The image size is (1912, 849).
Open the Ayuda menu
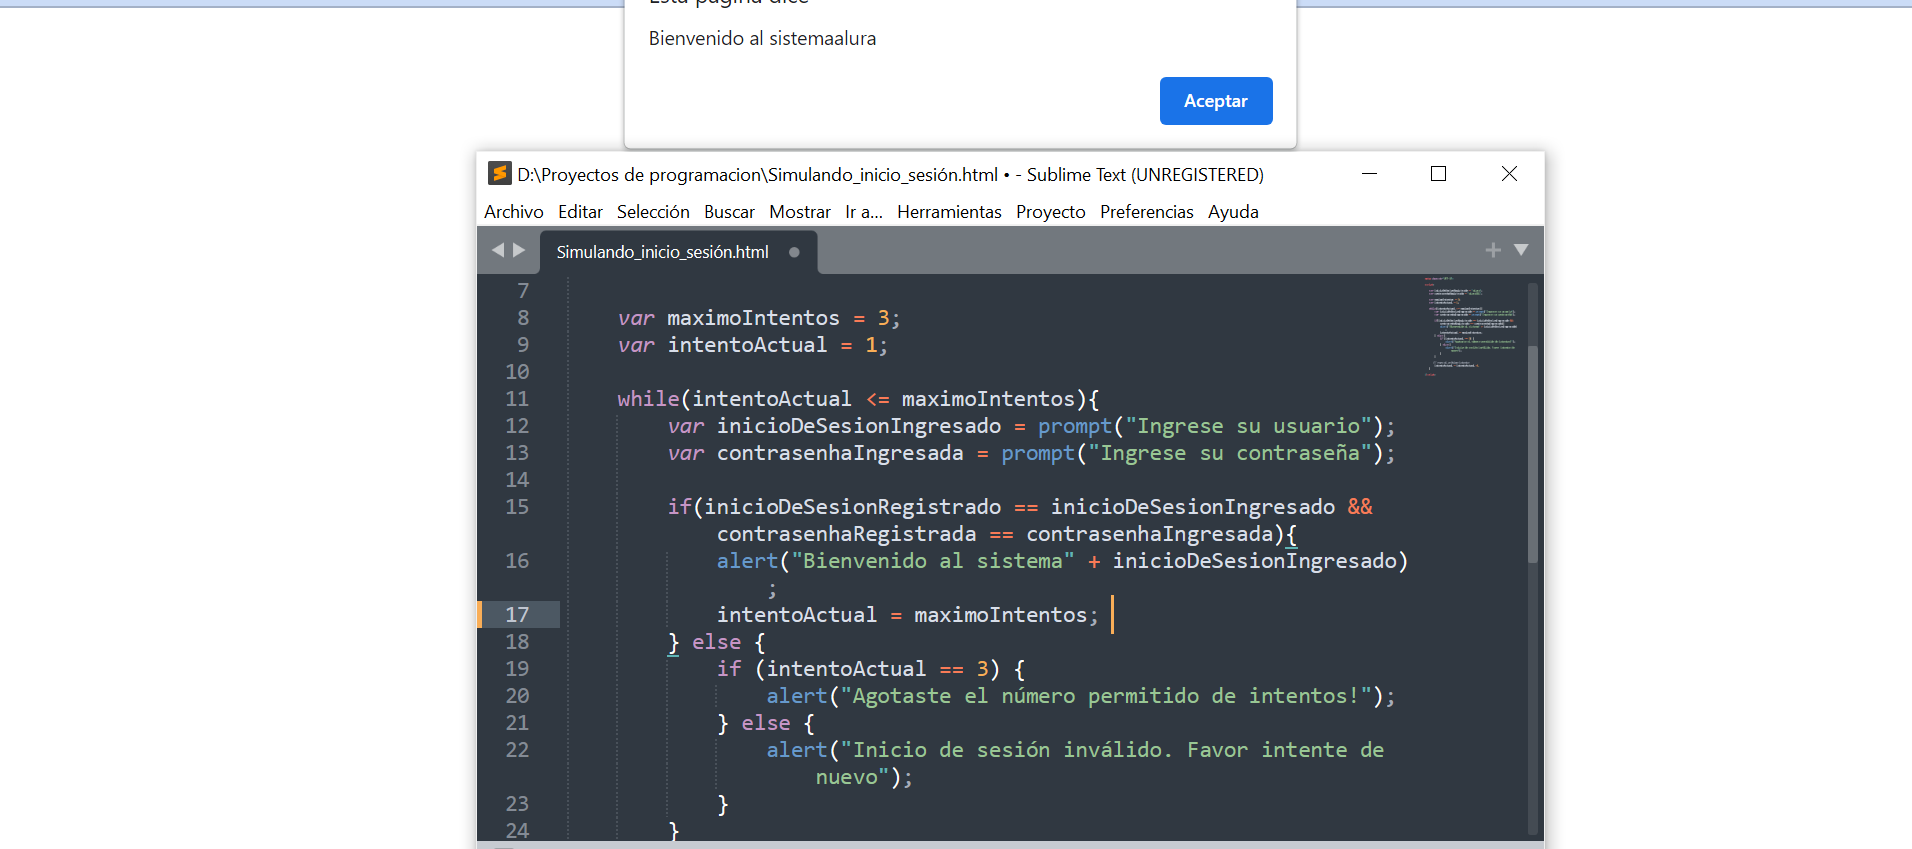[1233, 212]
